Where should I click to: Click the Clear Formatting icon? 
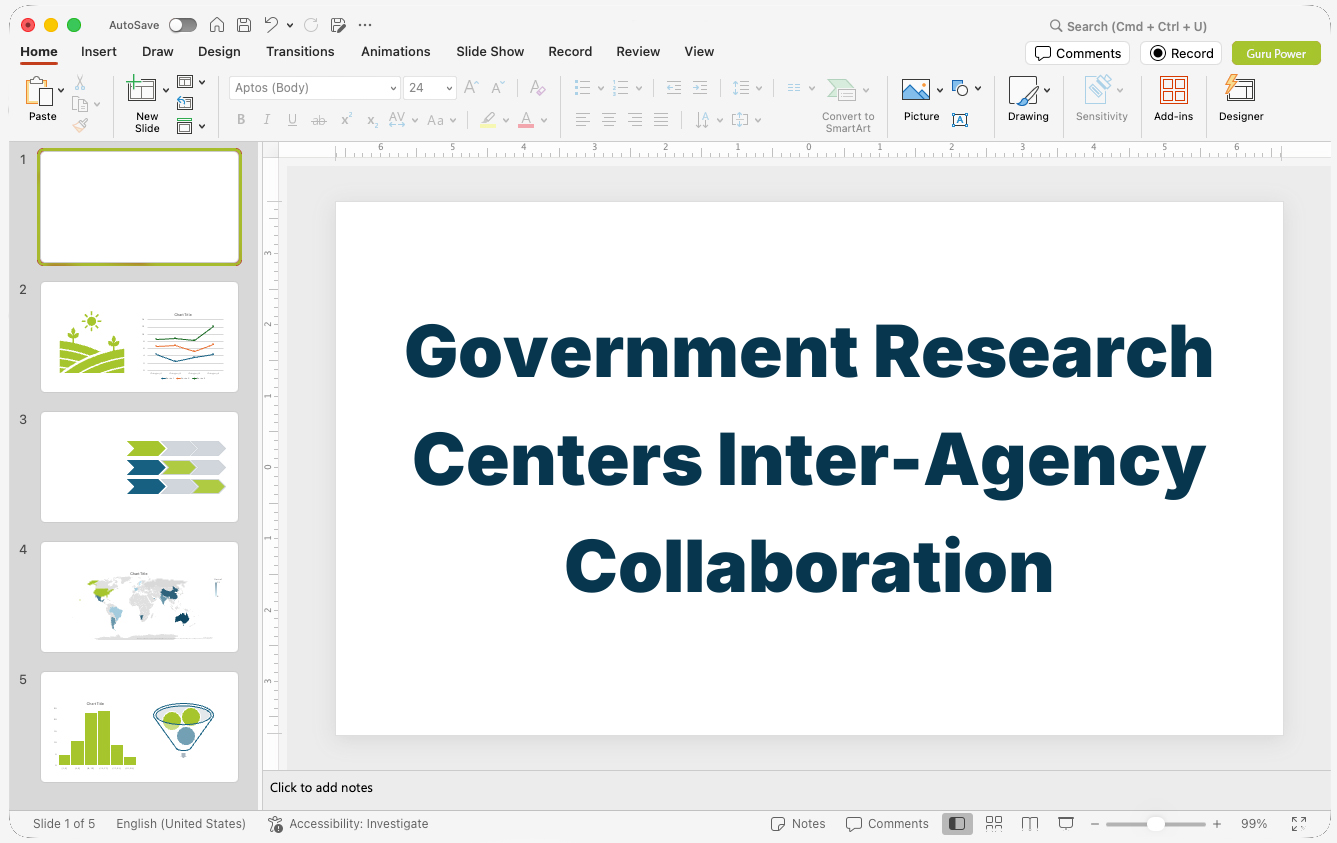tap(537, 88)
